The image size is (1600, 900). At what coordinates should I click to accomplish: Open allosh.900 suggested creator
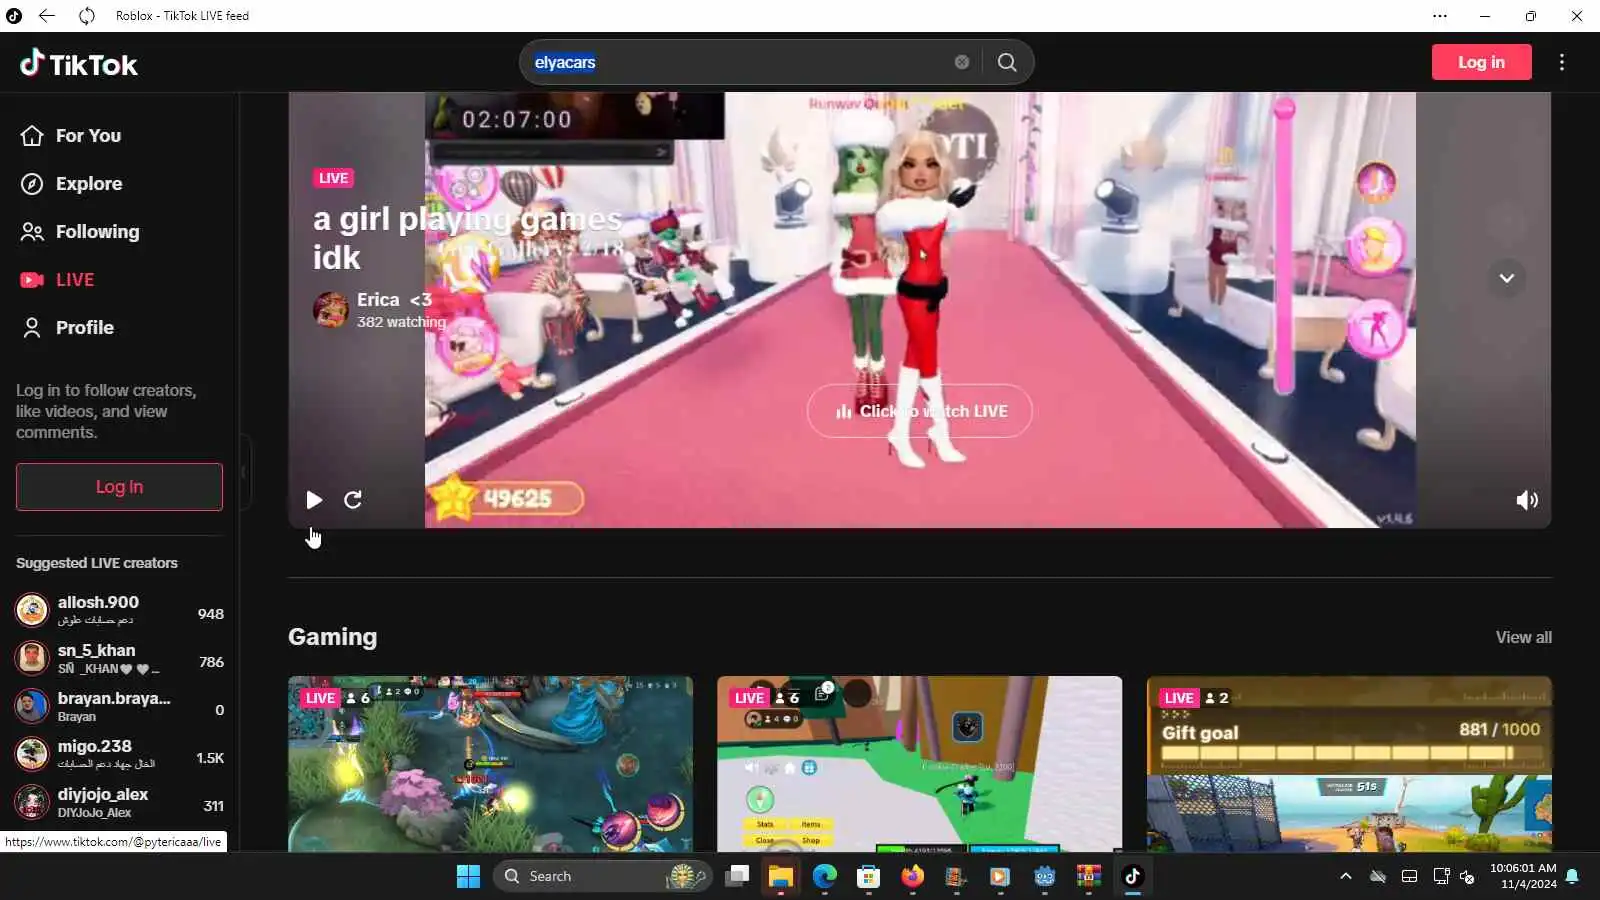(x=119, y=610)
